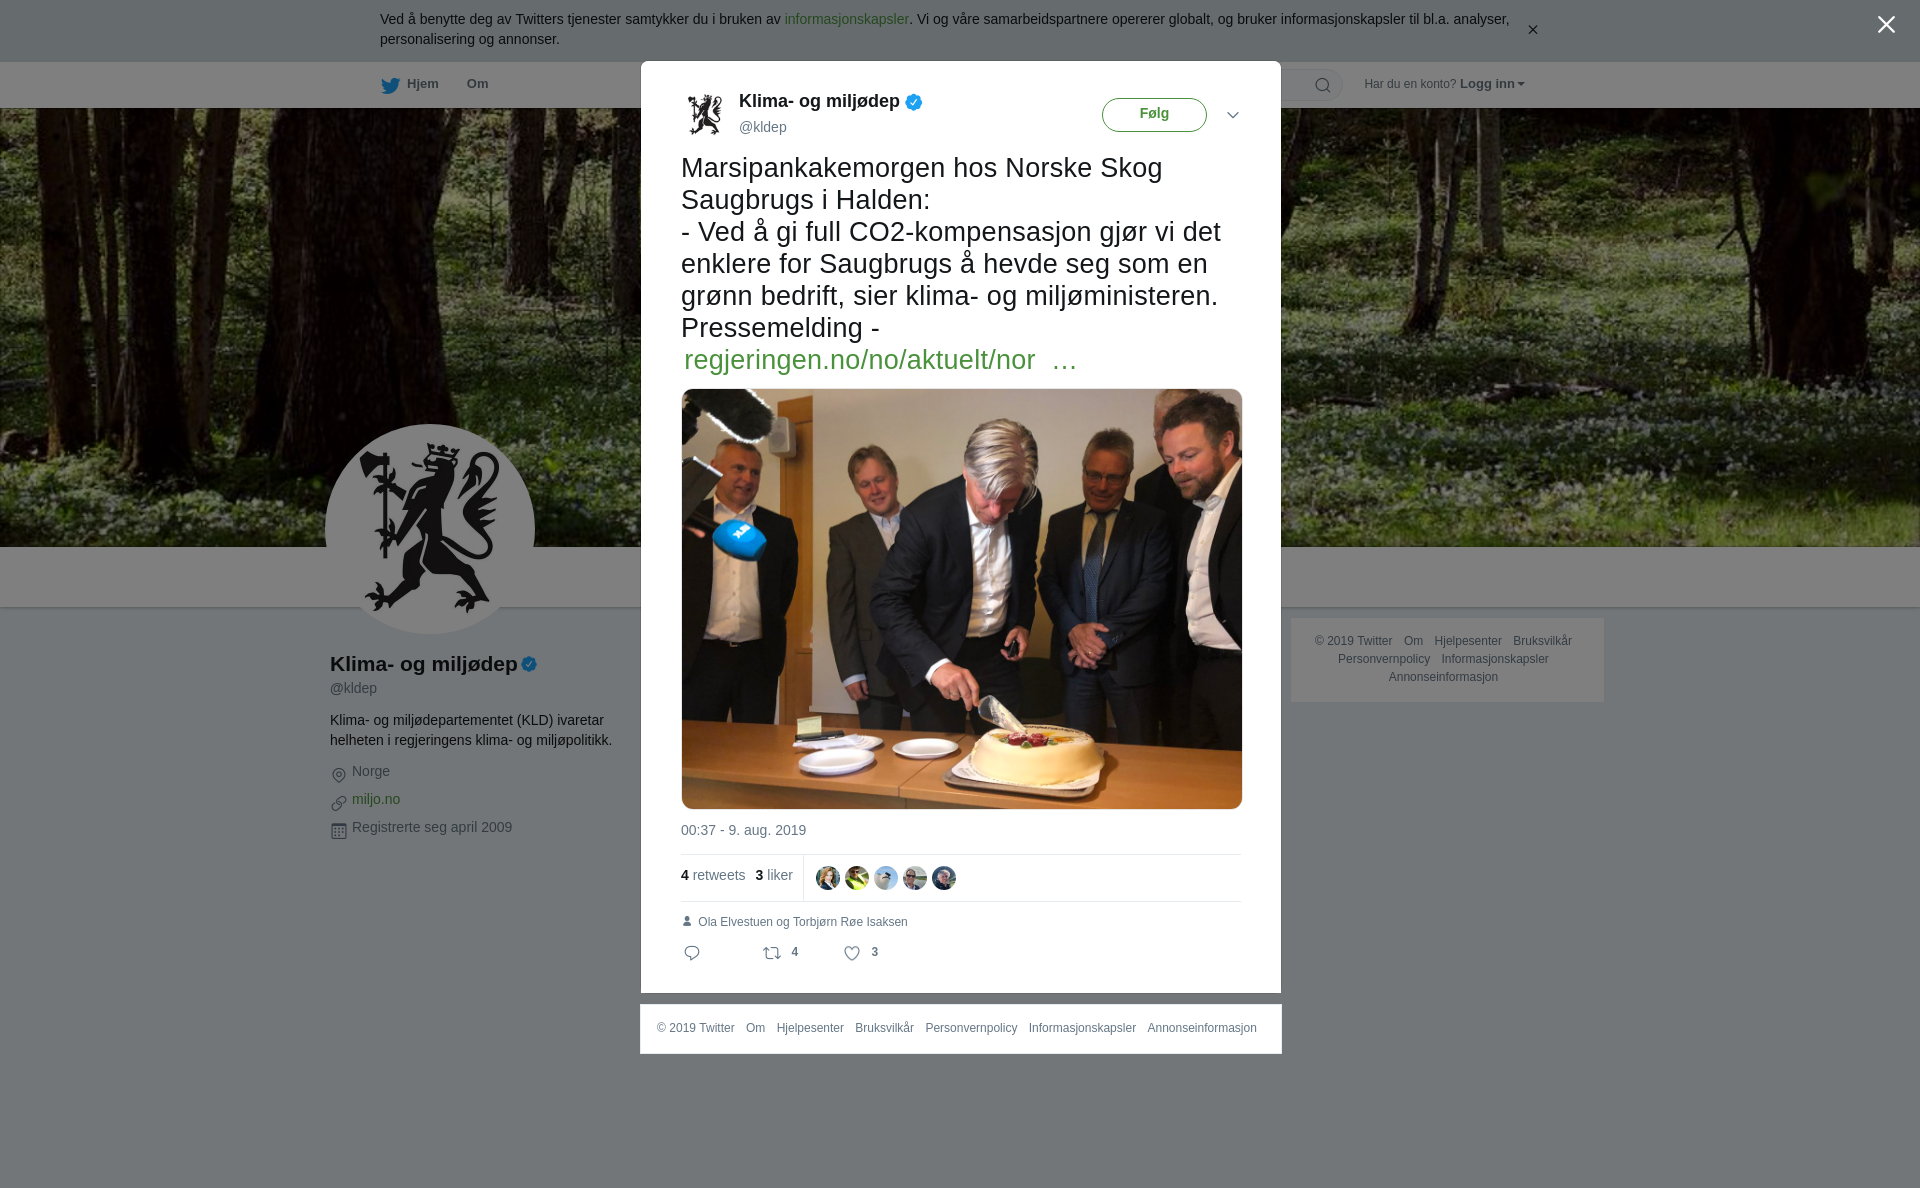The image size is (1920, 1188).
Task: Dismiss the cookie notice with small X
Action: point(1532,30)
